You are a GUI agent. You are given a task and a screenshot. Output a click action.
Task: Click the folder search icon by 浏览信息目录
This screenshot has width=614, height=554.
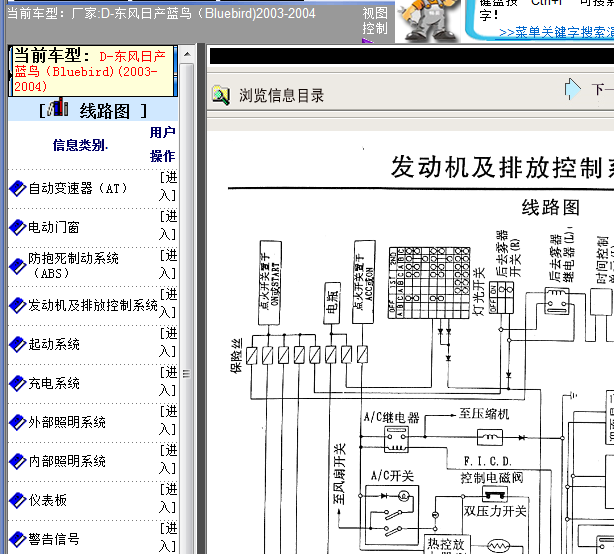tap(221, 96)
